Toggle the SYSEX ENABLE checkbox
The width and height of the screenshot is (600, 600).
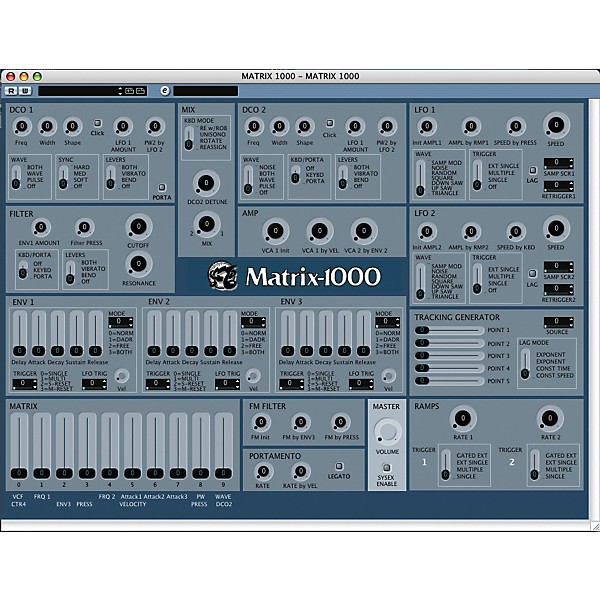pyautogui.click(x=386, y=467)
